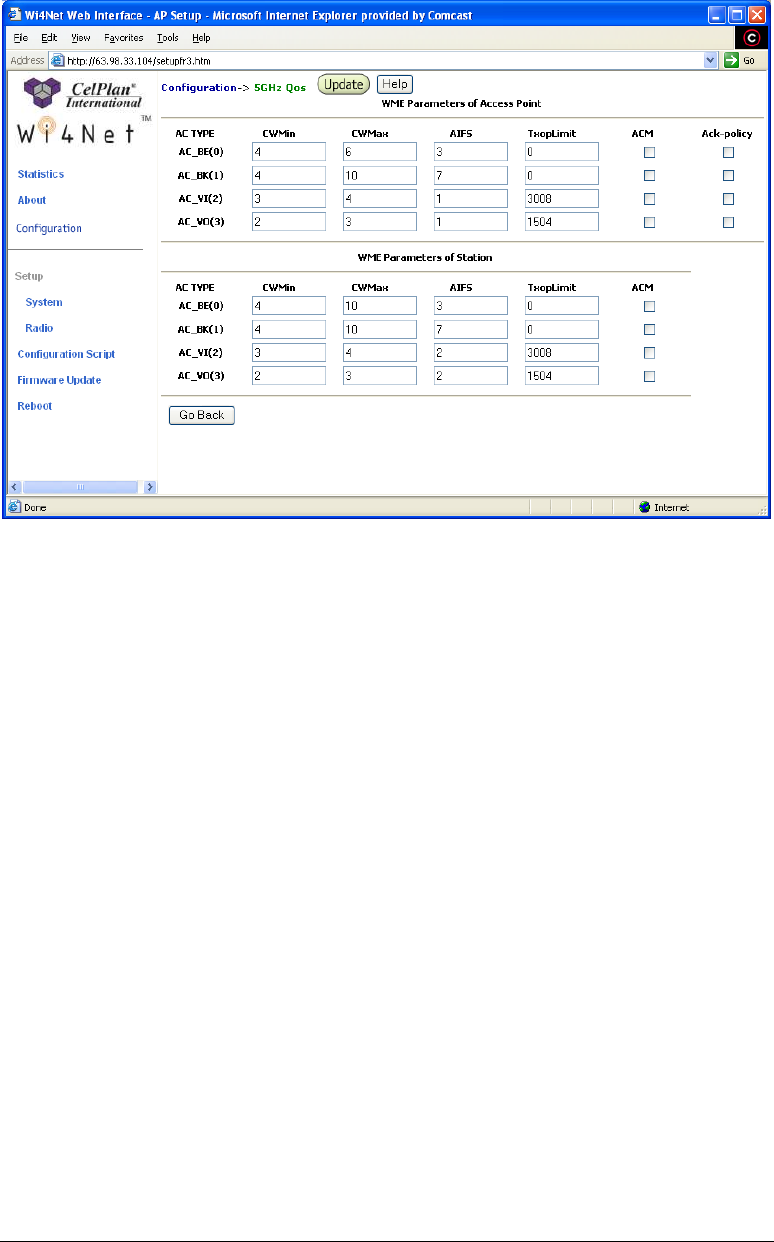Click the Reboot link
Image resolution: width=774 pixels, height=1242 pixels.
(35, 406)
